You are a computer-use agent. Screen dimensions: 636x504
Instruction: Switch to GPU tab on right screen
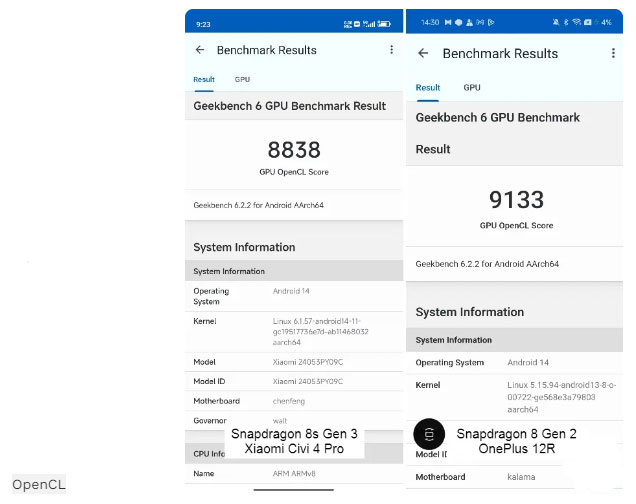(472, 88)
